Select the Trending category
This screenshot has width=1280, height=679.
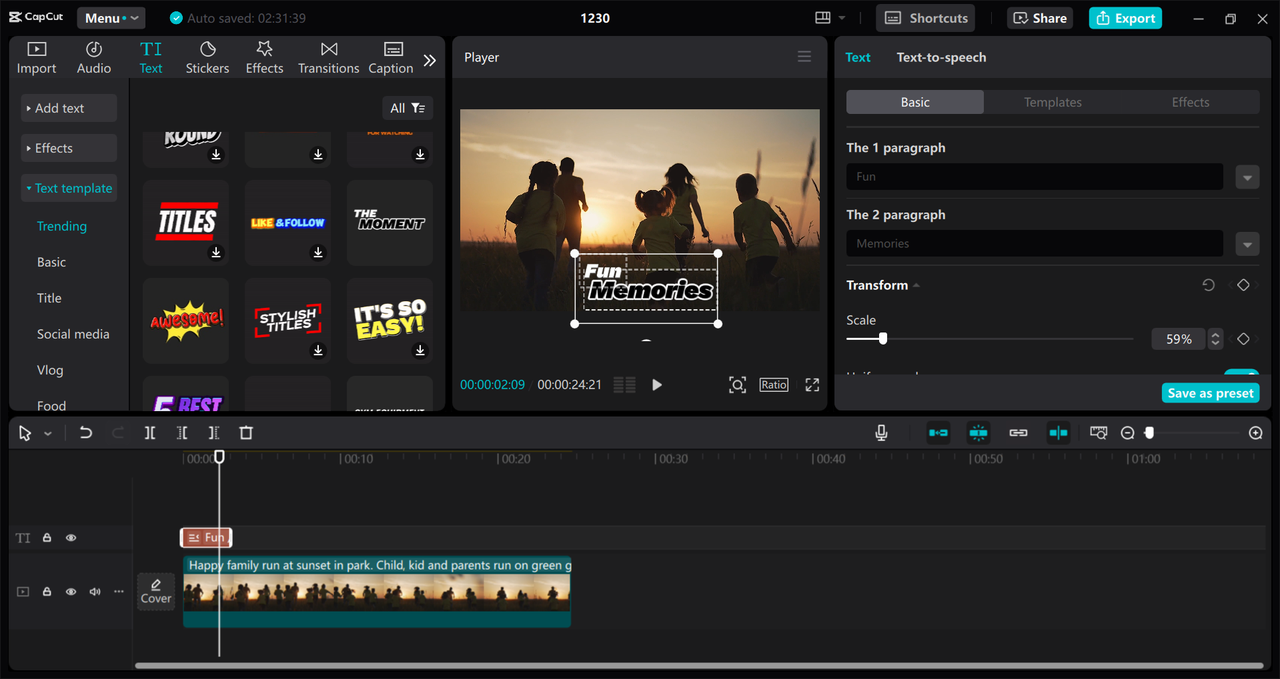click(62, 226)
